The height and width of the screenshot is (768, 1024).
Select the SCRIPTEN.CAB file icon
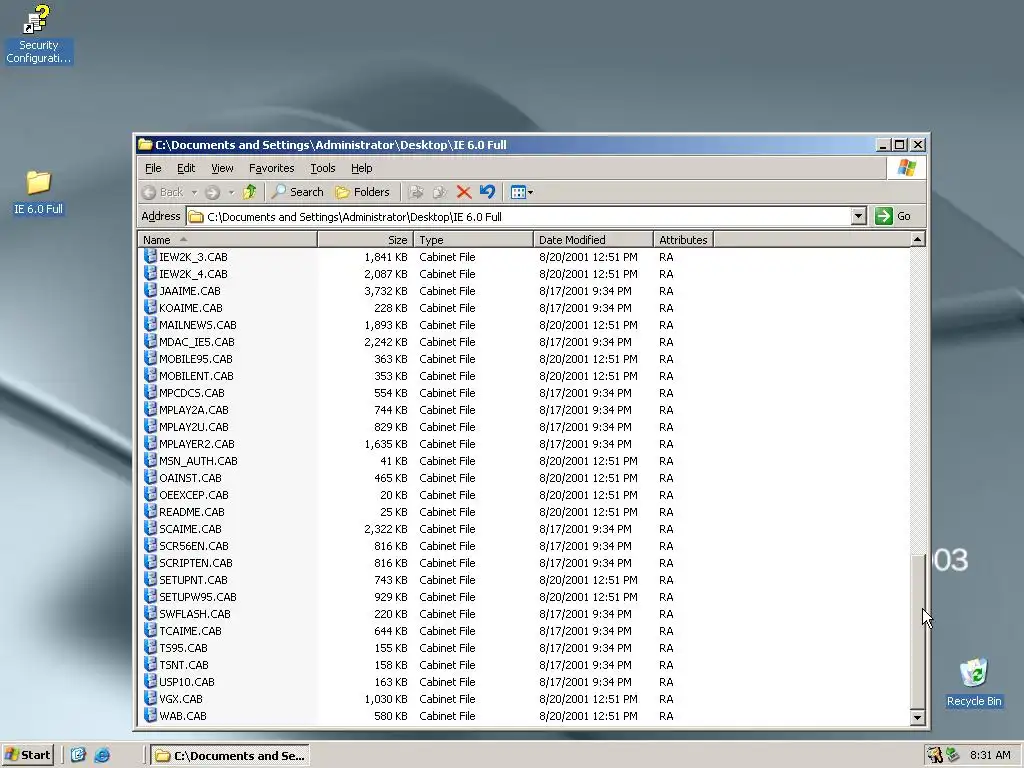coord(150,562)
